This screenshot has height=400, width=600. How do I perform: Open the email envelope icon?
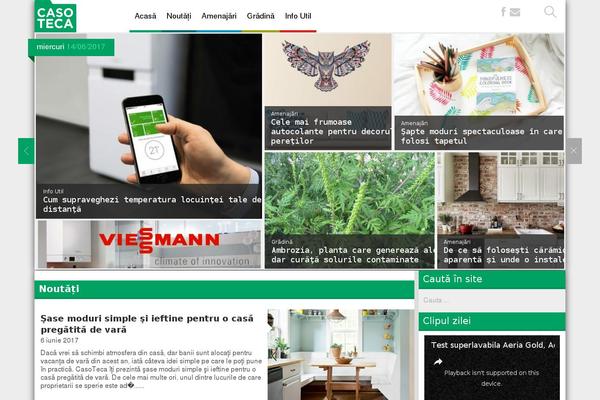click(515, 12)
